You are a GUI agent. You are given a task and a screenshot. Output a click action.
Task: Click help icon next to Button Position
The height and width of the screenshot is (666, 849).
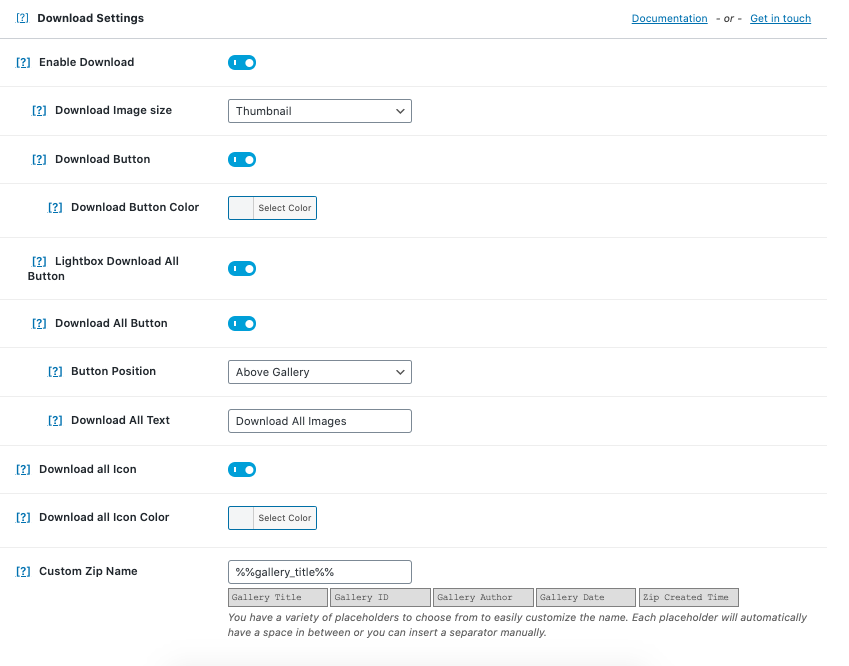point(55,371)
